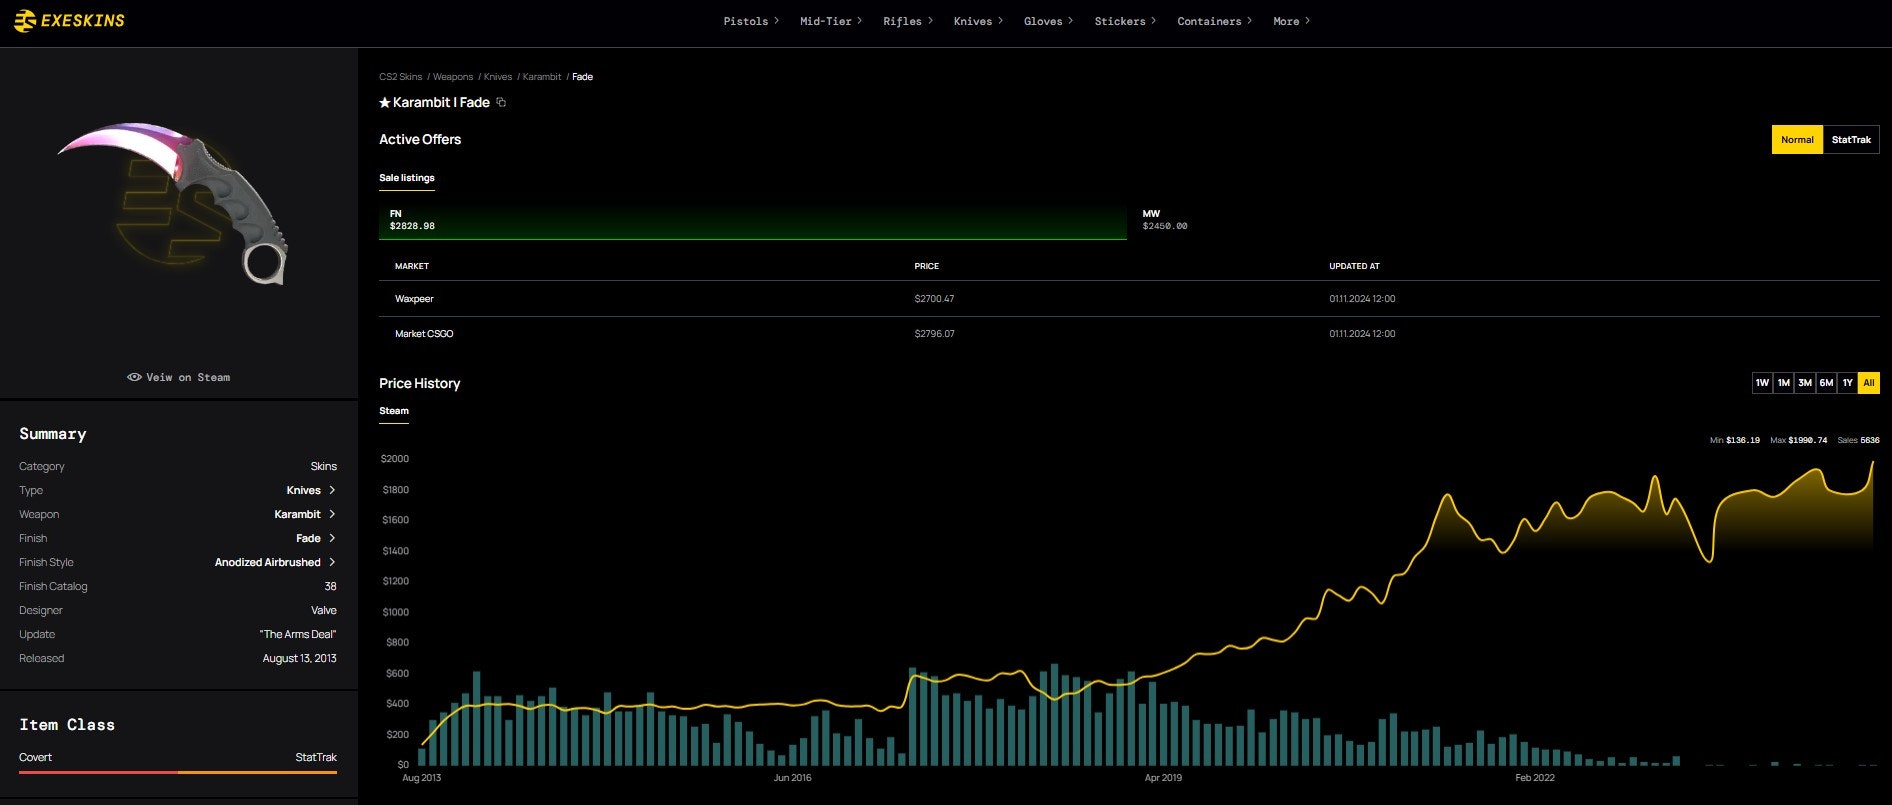
Task: Click the Waxpeer price $2700.47
Action: pos(934,299)
